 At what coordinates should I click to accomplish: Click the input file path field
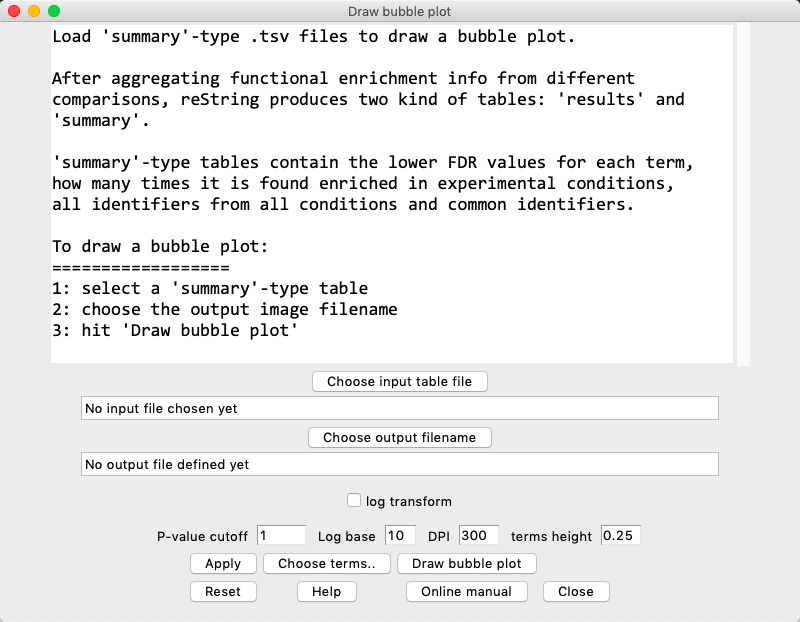(x=399, y=408)
